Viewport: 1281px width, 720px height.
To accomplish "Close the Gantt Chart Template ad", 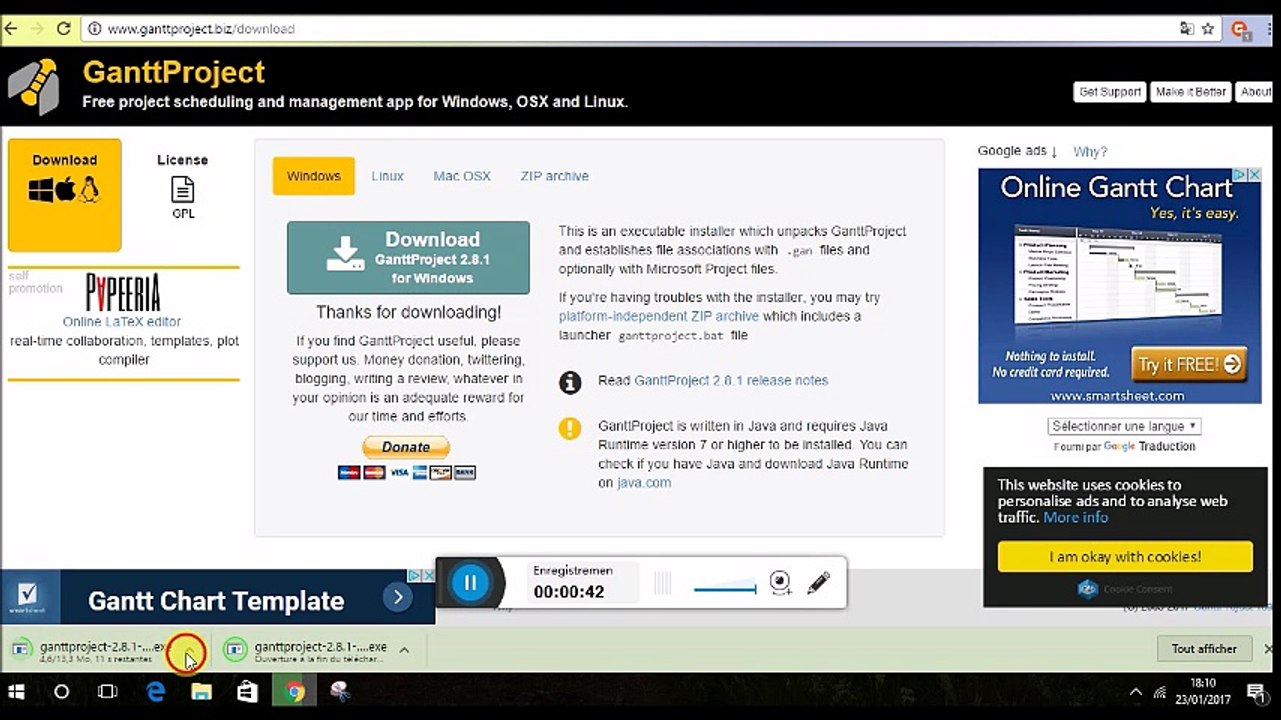I will [x=428, y=576].
